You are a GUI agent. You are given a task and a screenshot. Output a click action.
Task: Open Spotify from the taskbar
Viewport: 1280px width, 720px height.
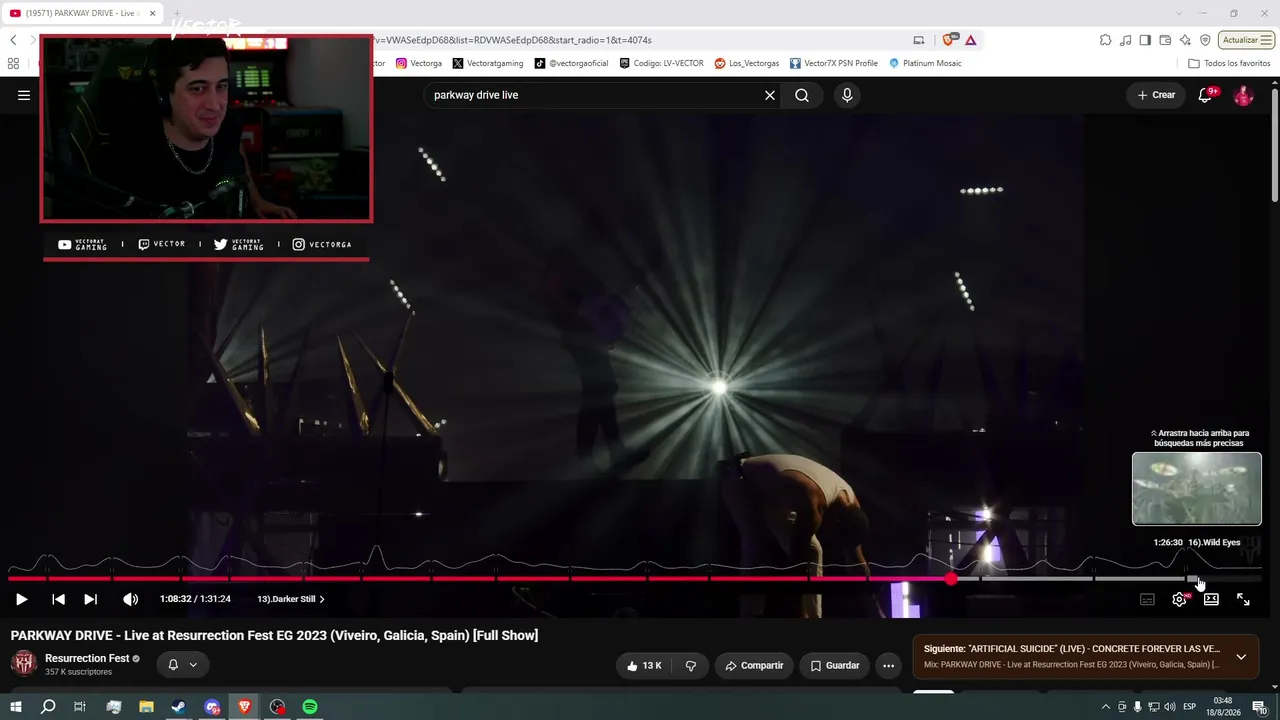310,707
